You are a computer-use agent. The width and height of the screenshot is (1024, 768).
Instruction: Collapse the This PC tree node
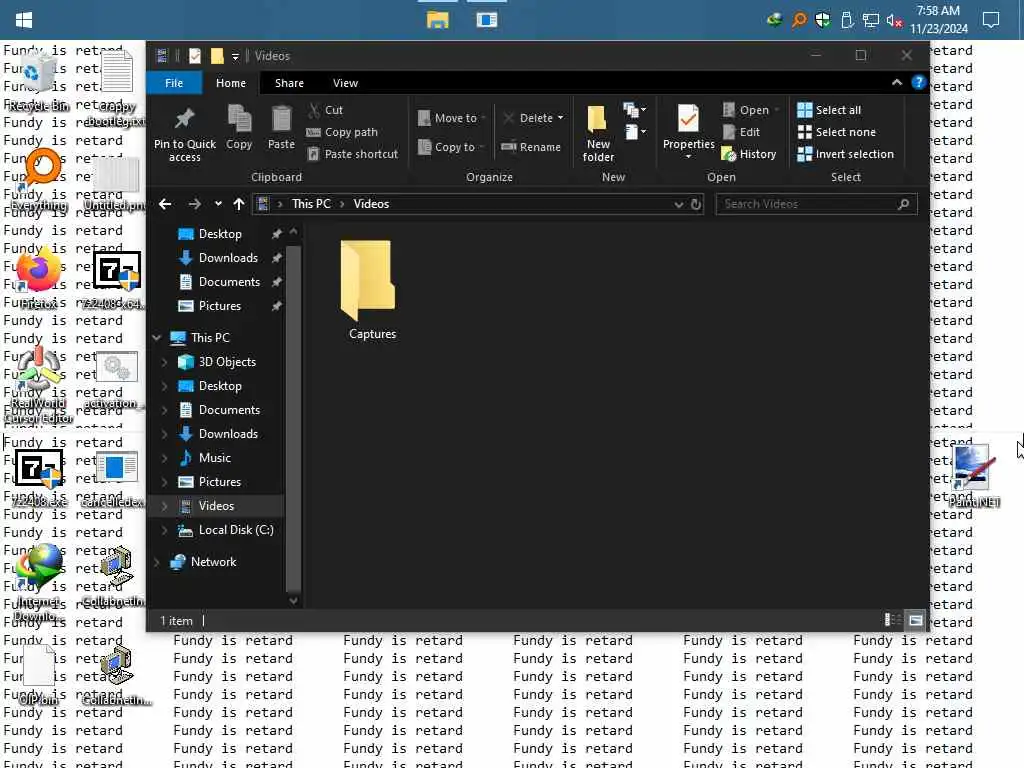(x=157, y=338)
